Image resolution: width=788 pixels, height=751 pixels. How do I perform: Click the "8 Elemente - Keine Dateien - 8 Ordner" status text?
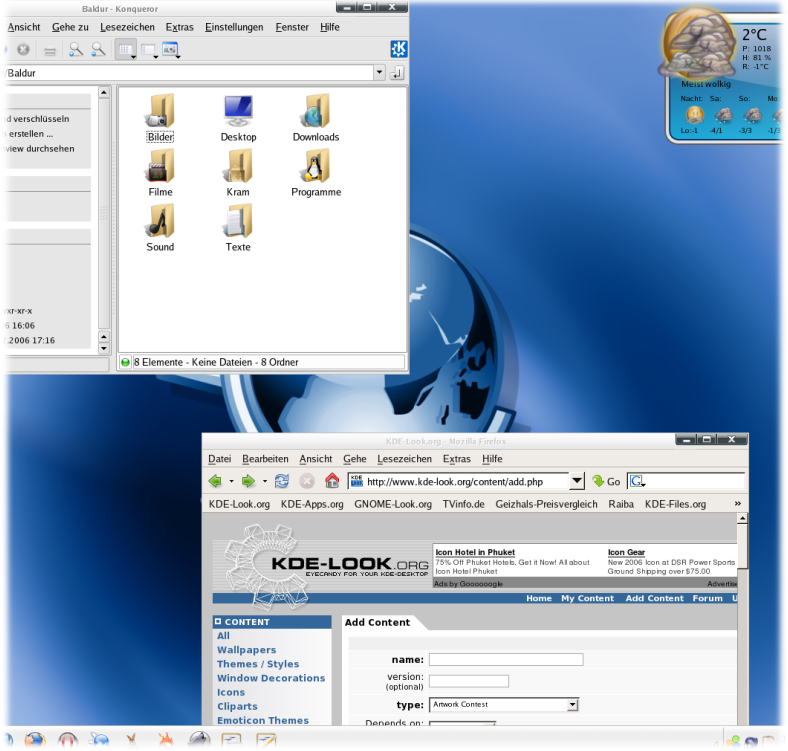(x=216, y=362)
